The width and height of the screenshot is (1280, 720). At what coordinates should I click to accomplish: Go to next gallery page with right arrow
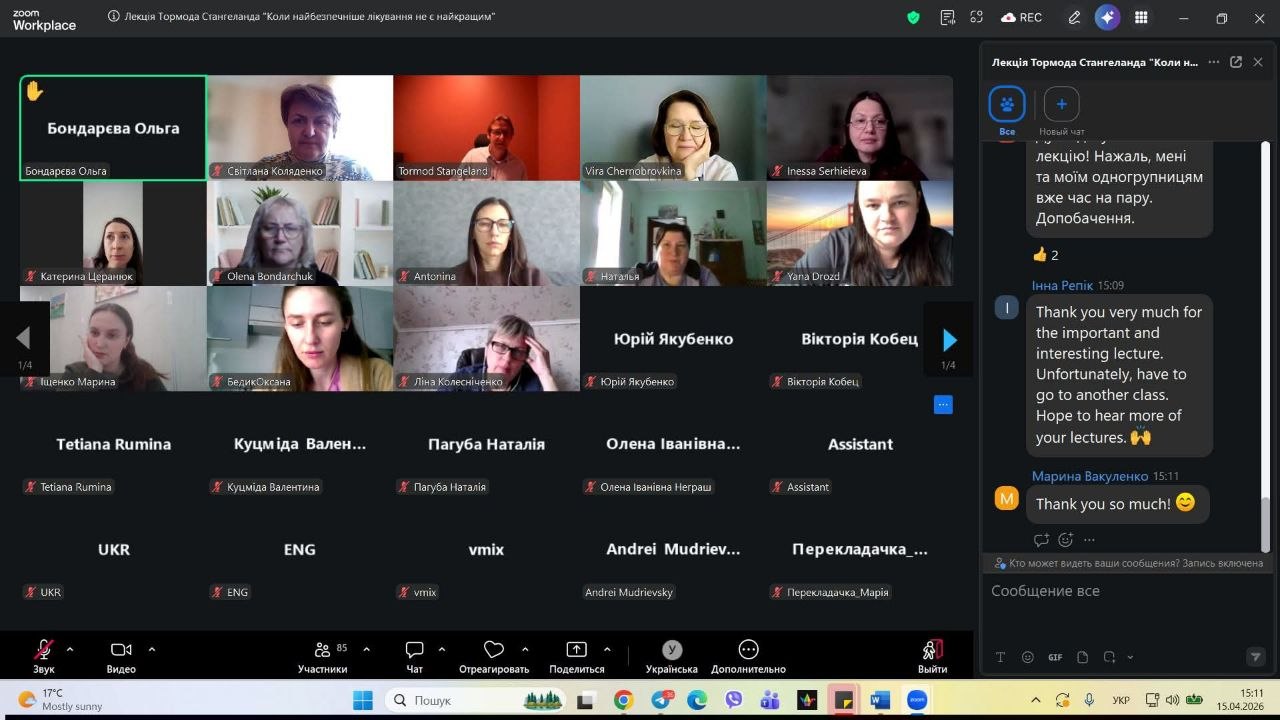949,340
